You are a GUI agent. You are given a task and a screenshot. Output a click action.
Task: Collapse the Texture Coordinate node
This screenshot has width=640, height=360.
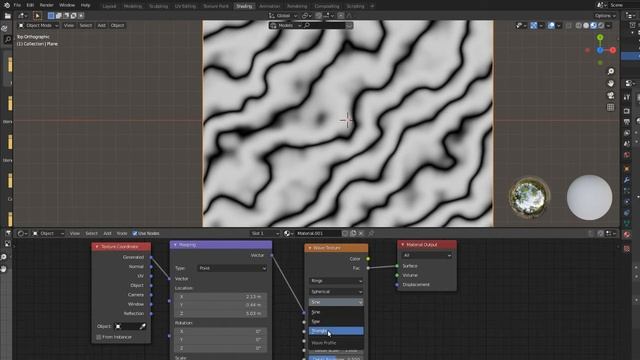[x=97, y=247]
